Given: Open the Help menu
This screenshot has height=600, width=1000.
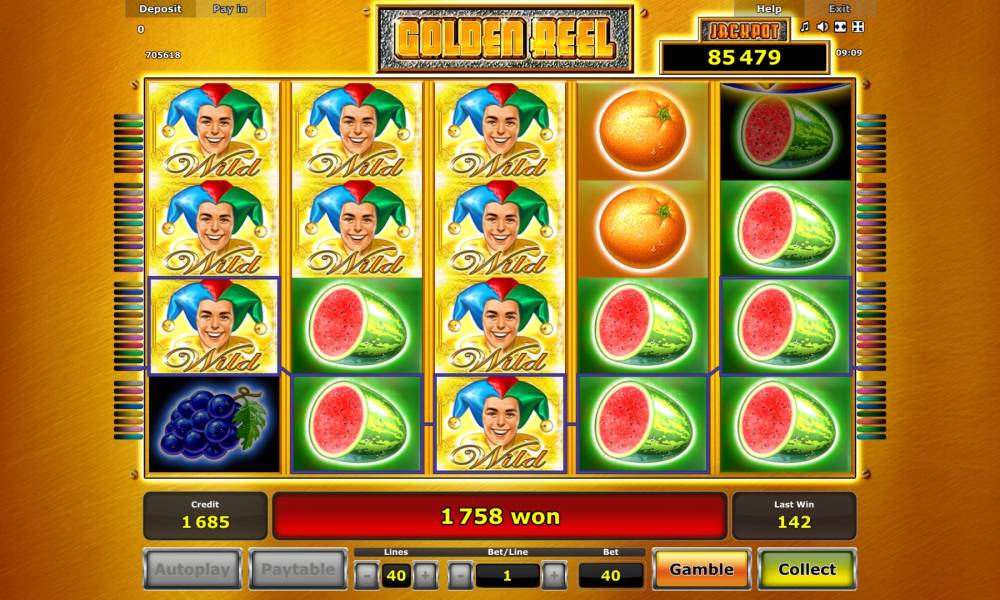Looking at the screenshot, I should point(768,9).
